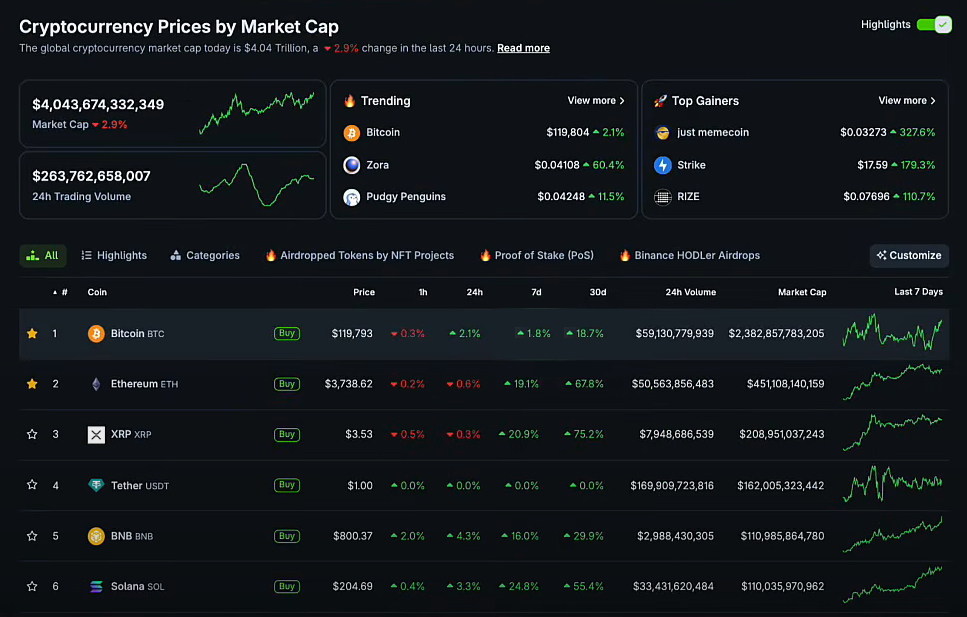Expand Top Gainers via View more

pos(907,101)
